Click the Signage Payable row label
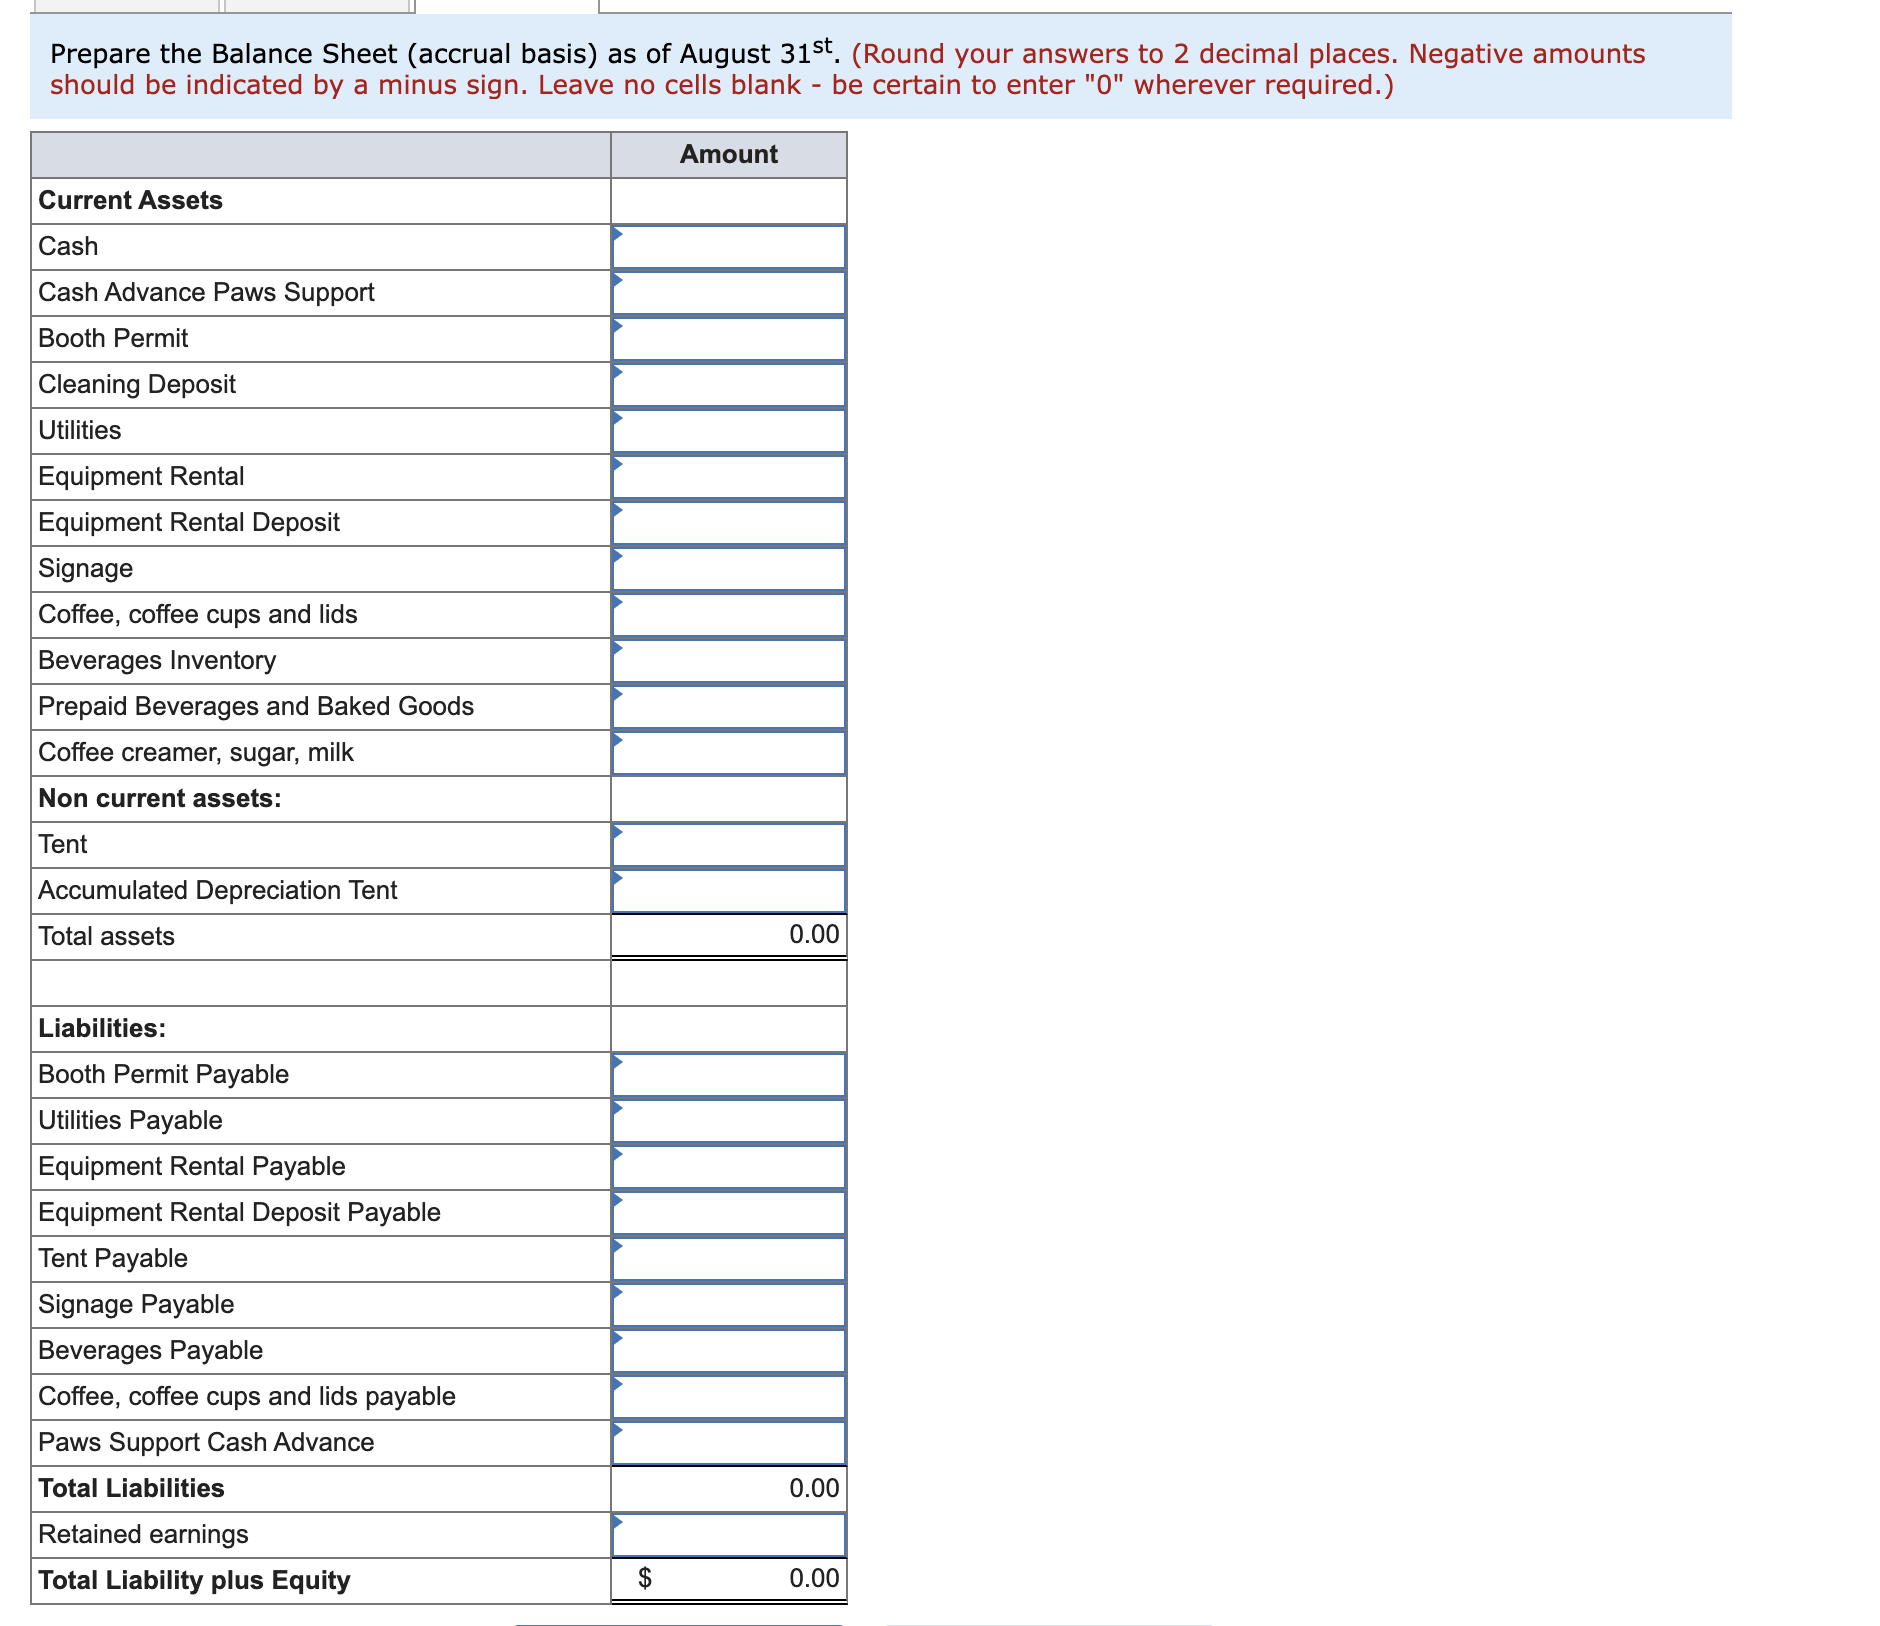Screen dimensions: 1880x1626 click(x=136, y=1304)
